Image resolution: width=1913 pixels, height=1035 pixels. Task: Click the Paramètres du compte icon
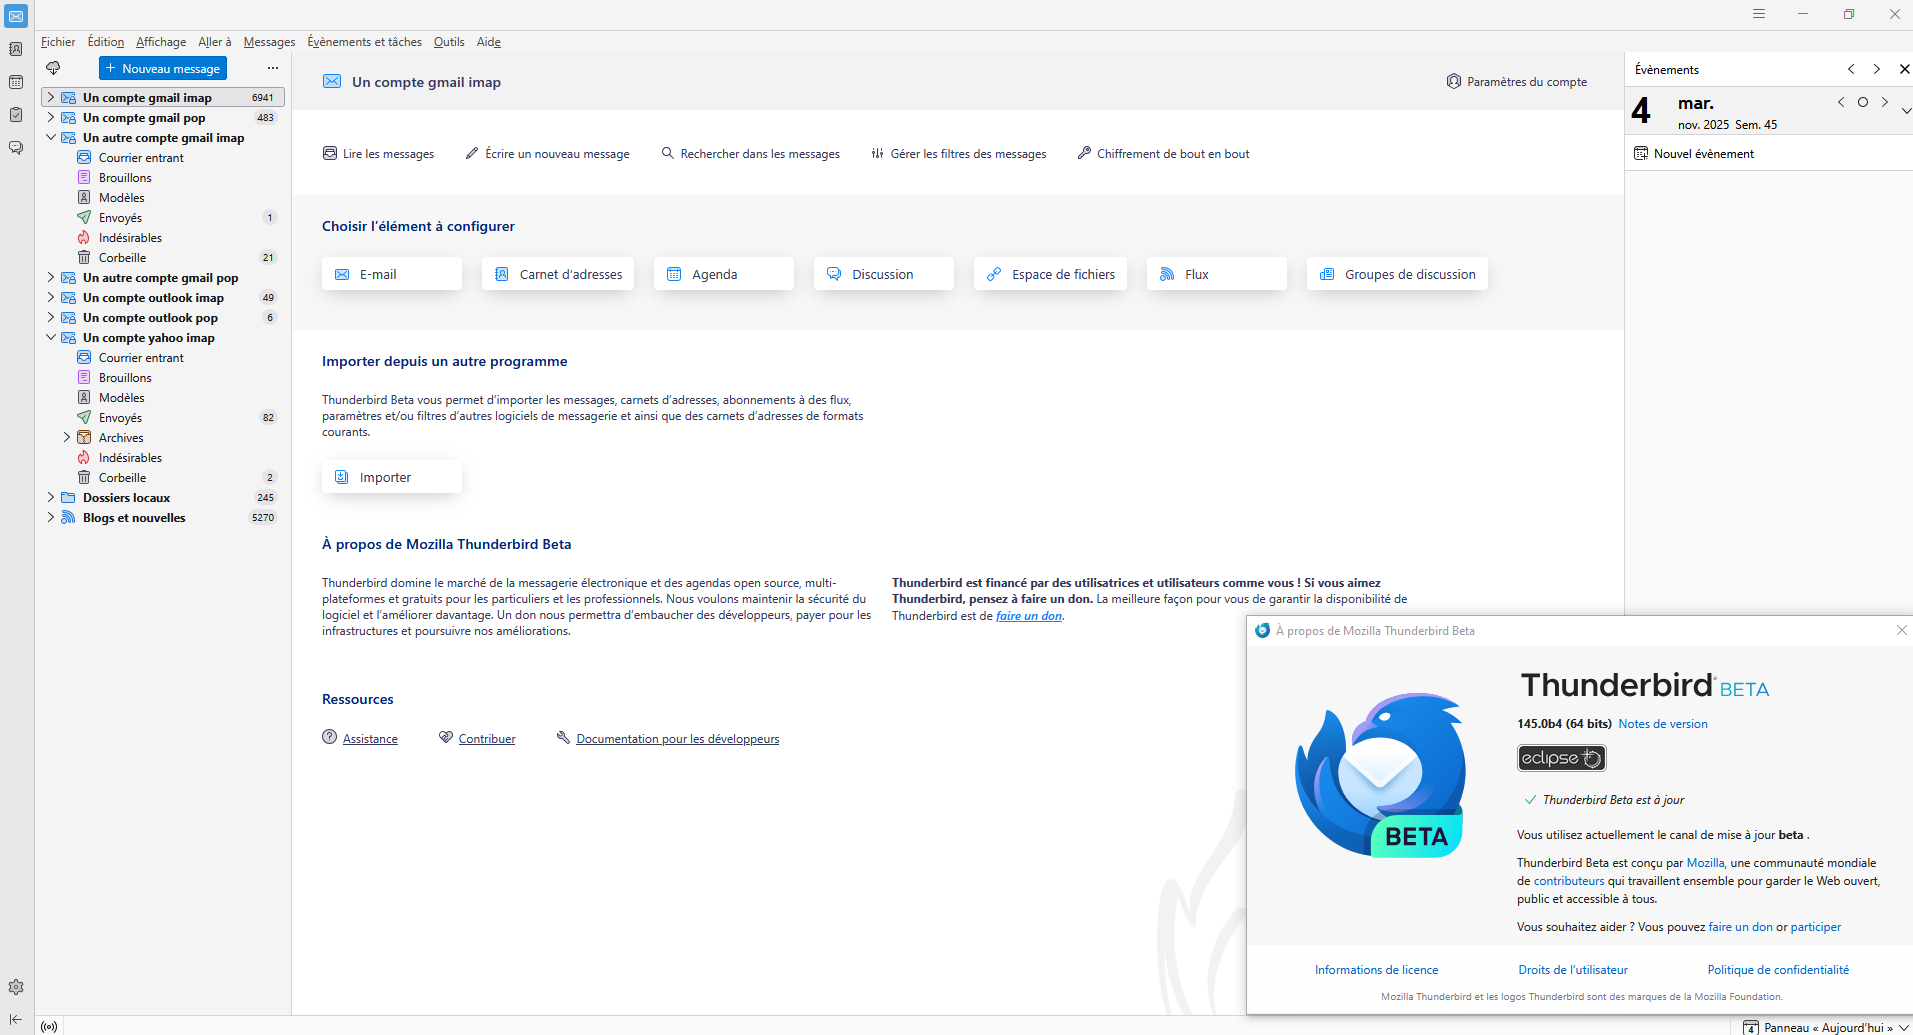coord(1454,81)
